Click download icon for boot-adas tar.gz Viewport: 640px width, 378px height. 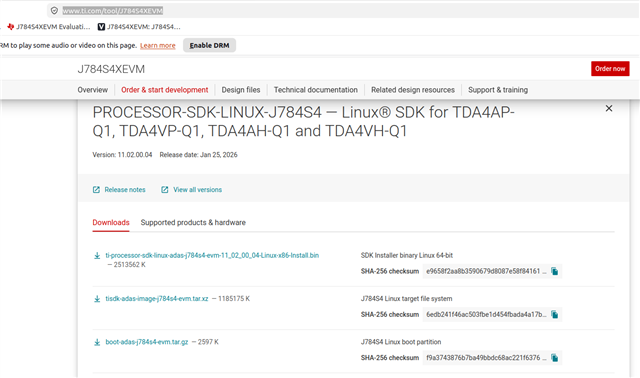(97, 342)
